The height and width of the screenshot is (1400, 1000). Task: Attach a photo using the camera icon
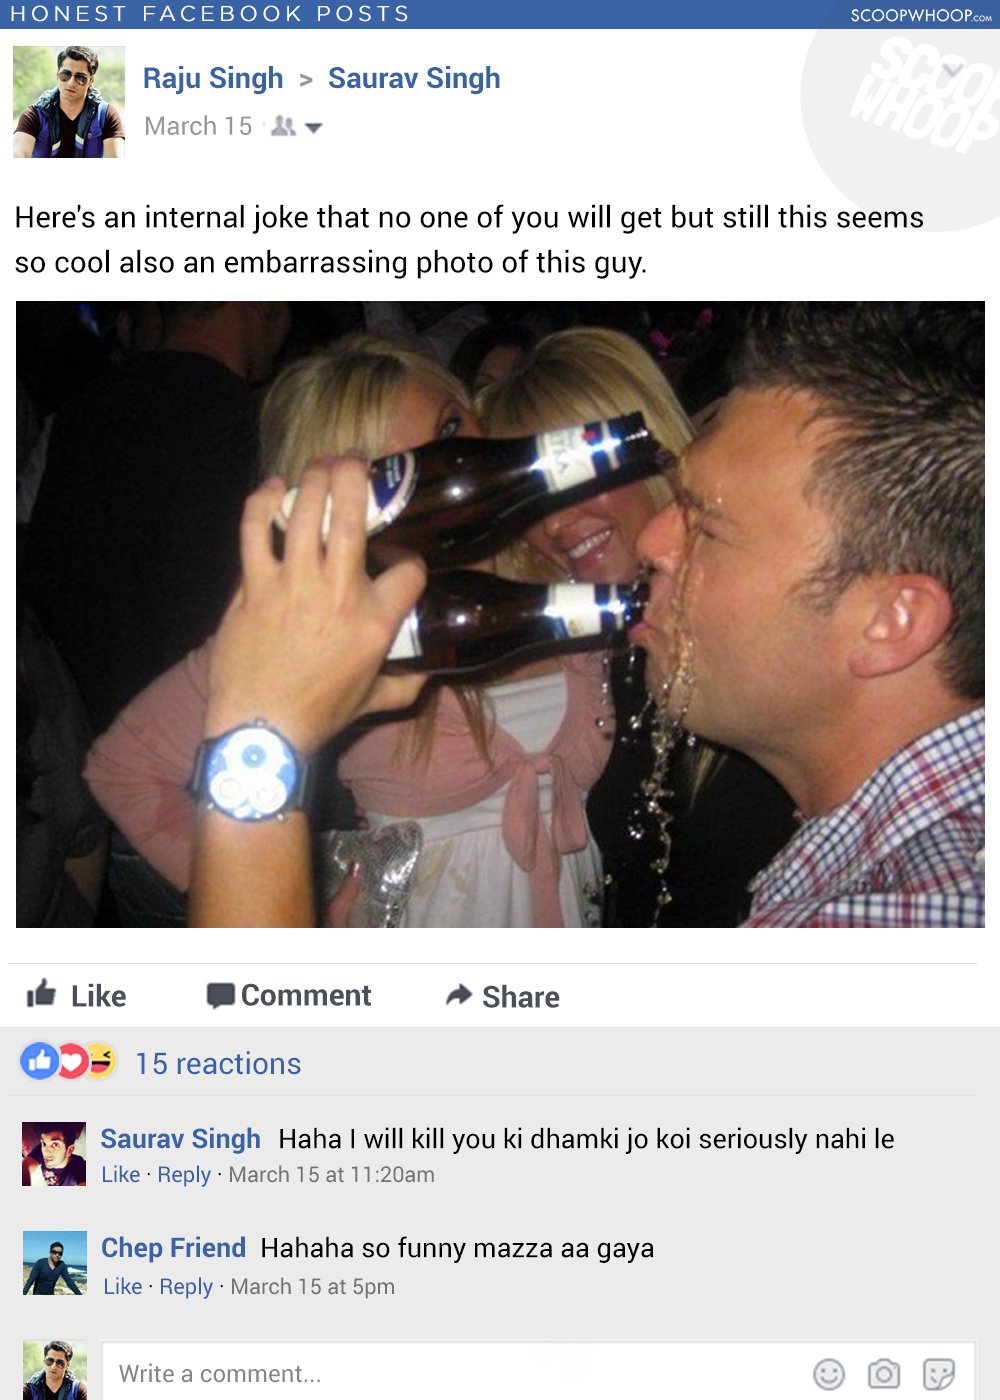884,1374
